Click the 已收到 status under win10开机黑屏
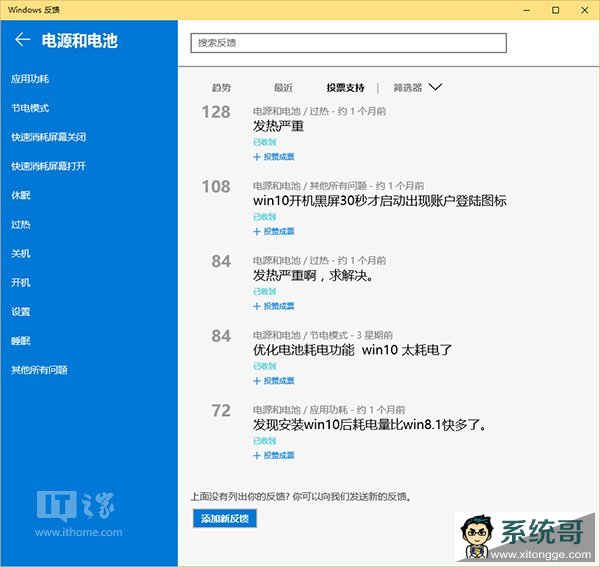This screenshot has height=567, width=600. pyautogui.click(x=264, y=217)
